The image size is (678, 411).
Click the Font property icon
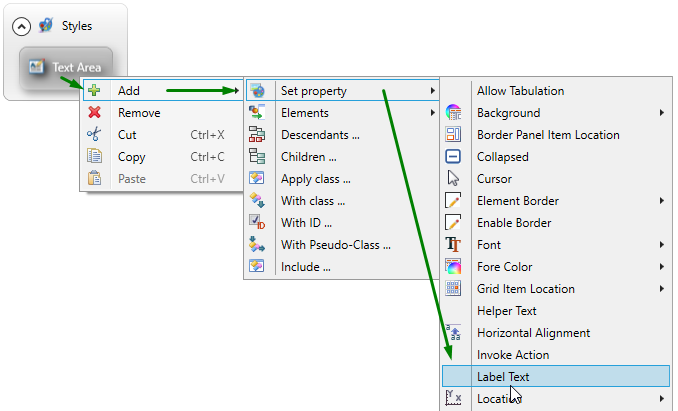(453, 245)
